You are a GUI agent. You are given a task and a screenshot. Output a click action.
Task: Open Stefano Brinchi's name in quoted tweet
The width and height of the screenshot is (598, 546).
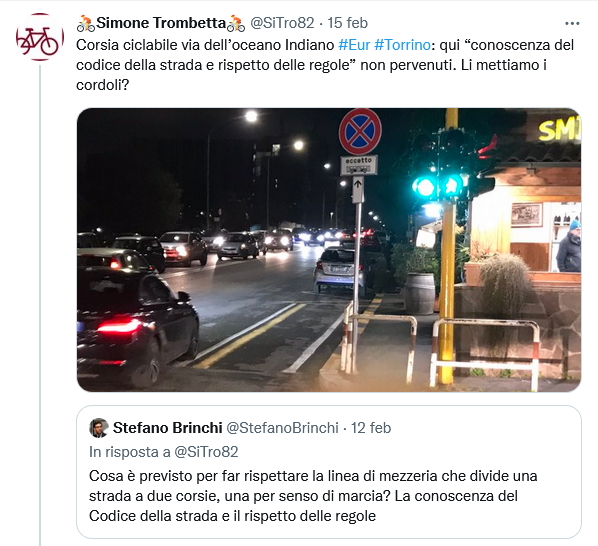[167, 427]
